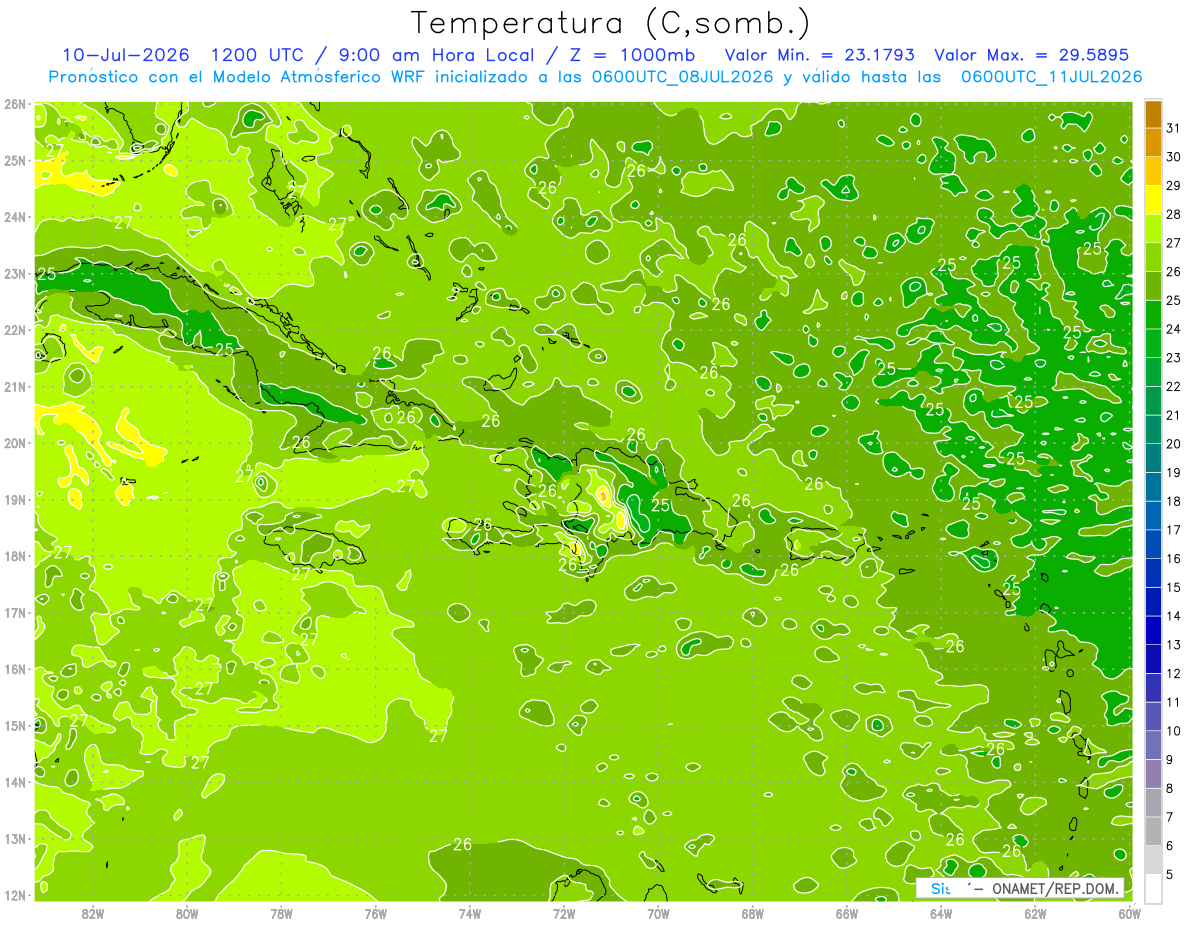
Task: Click the "76W" longitude axis label
Action: pos(375,913)
